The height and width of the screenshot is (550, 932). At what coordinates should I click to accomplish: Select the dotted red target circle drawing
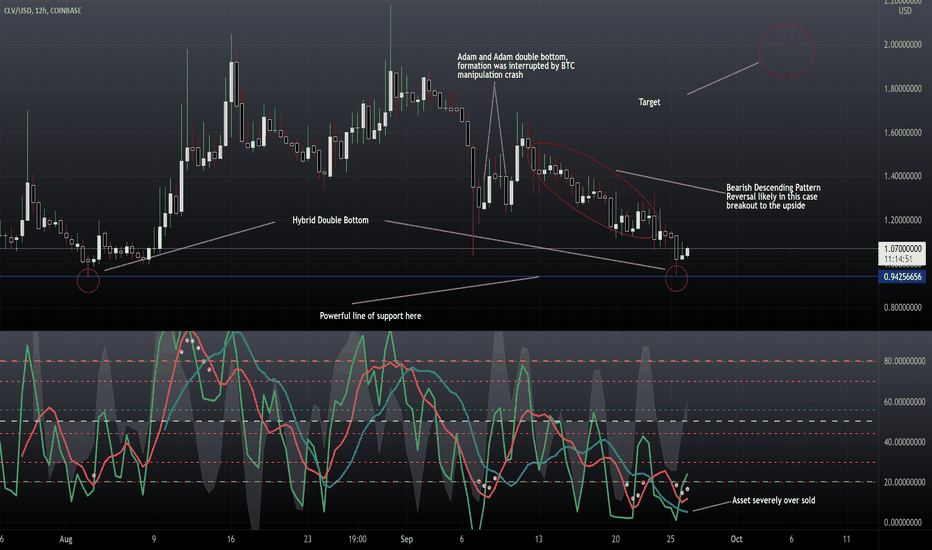click(x=786, y=51)
